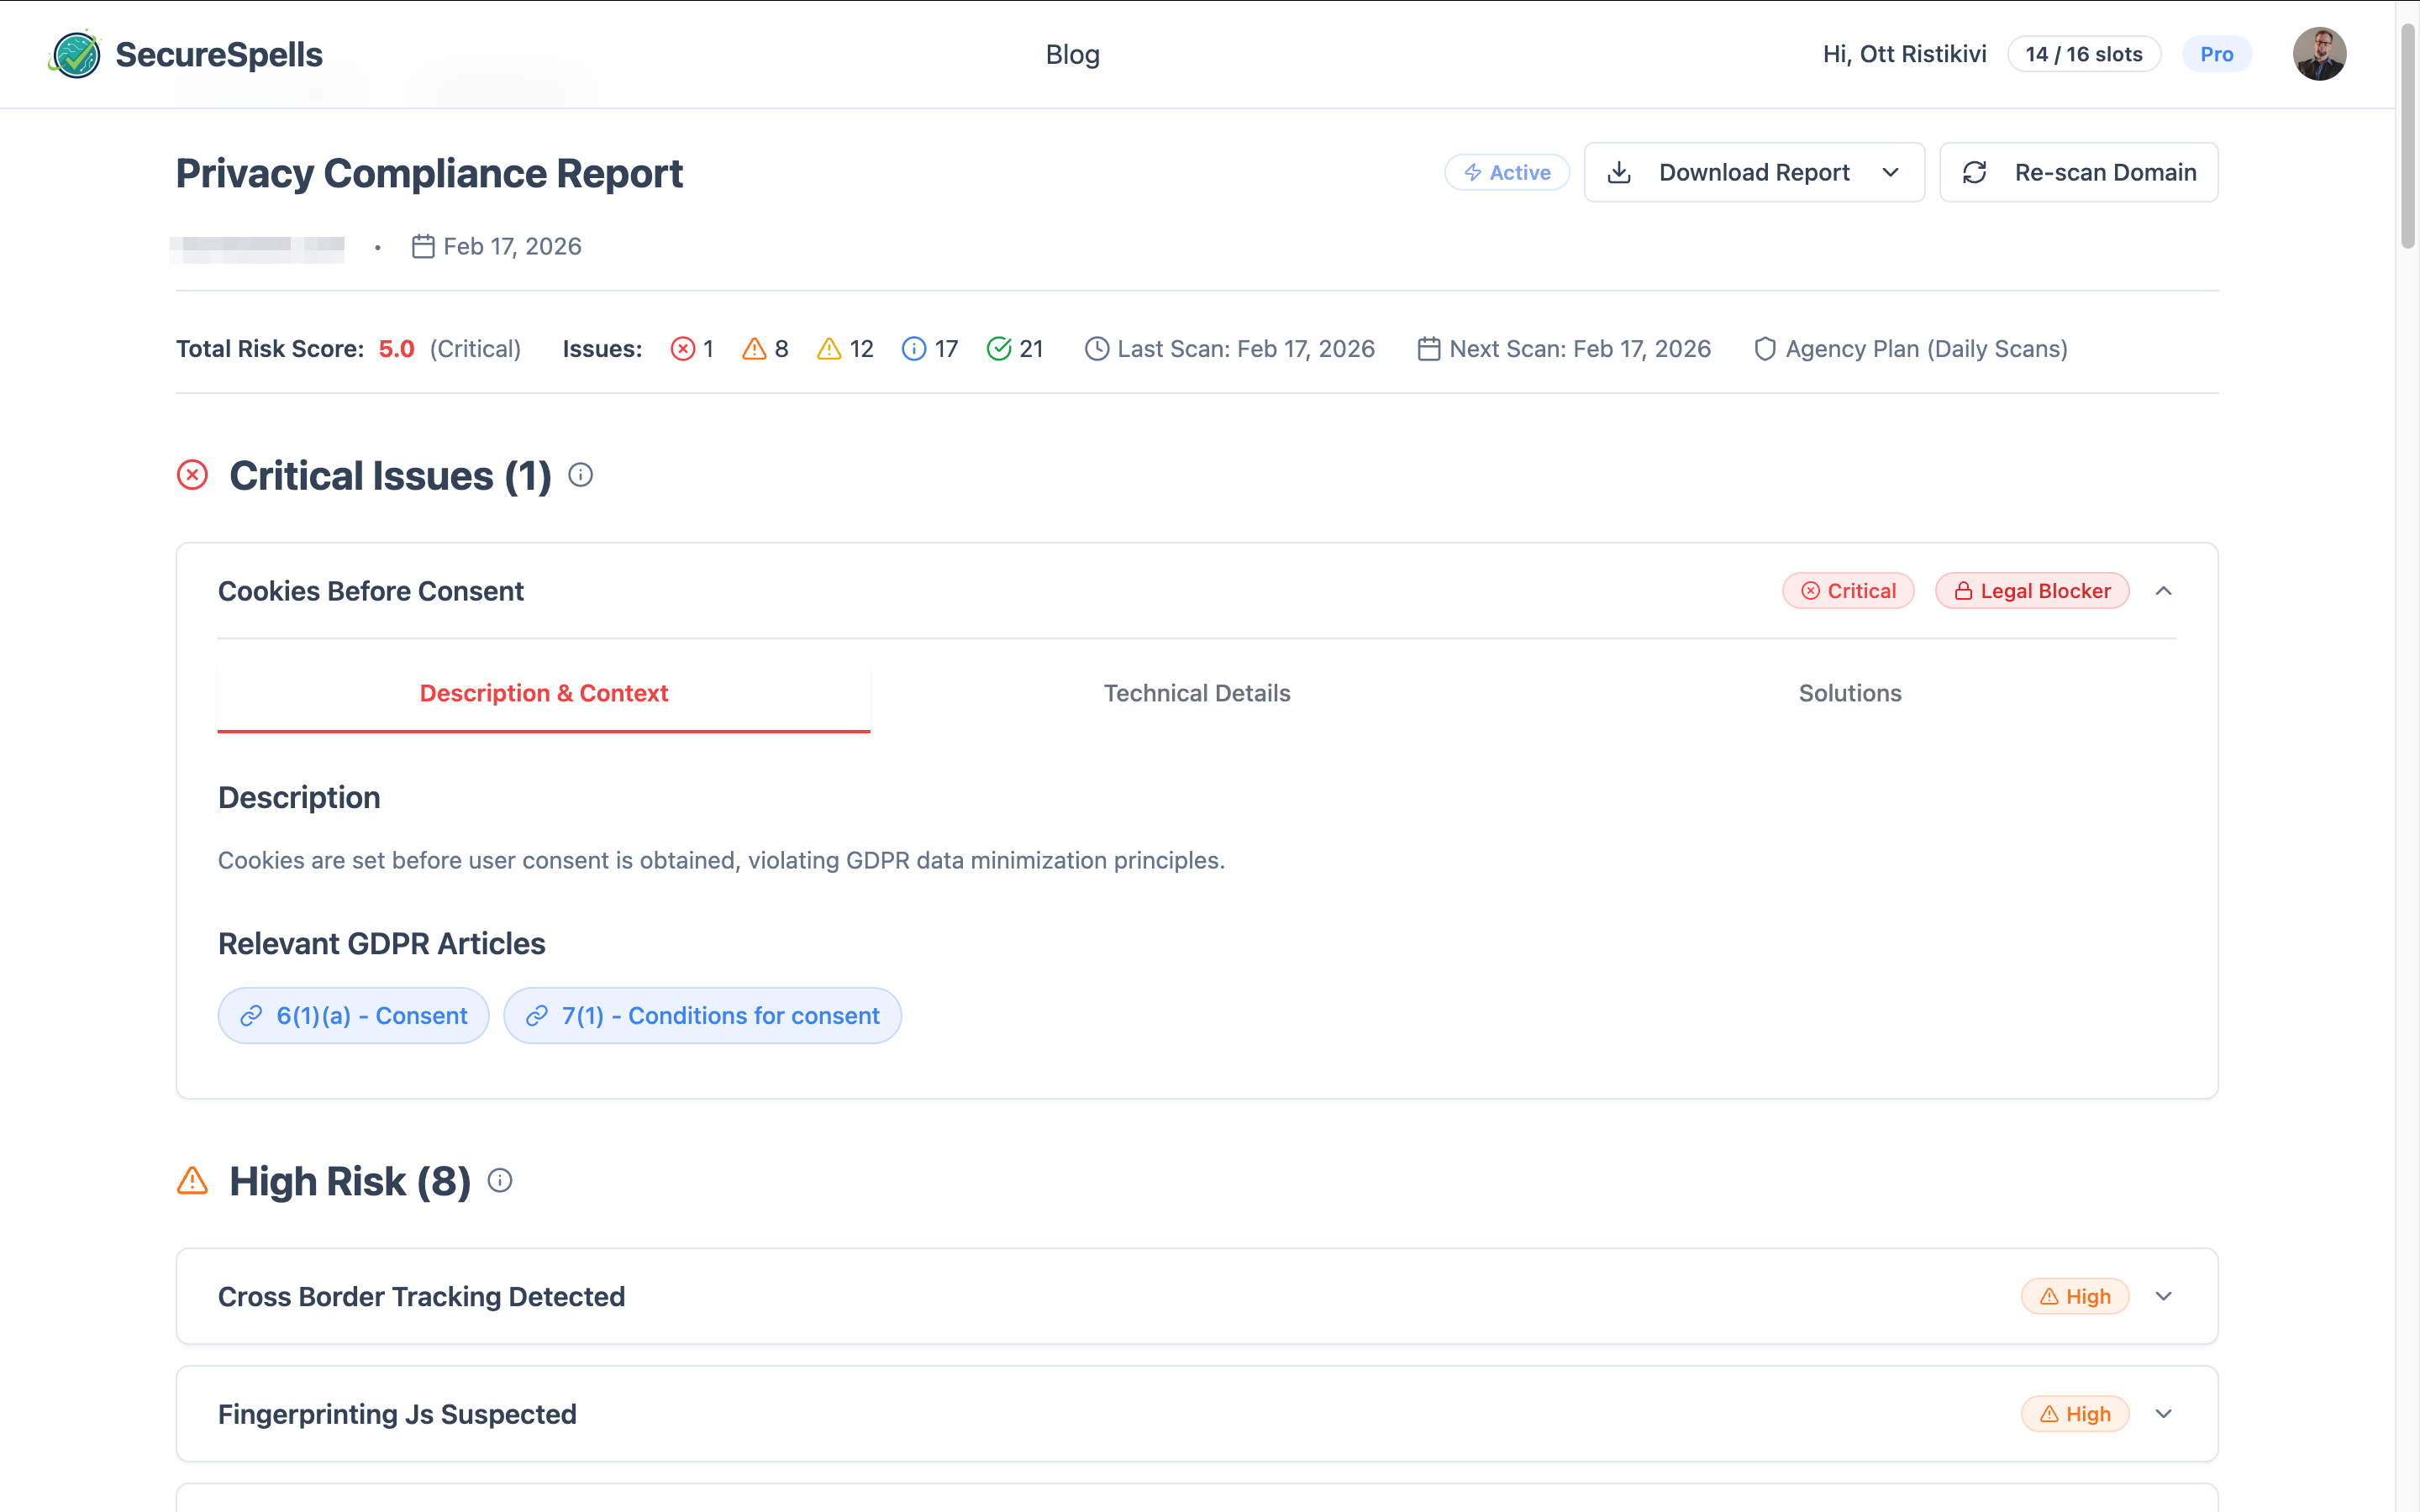Collapse the Cookies Before Consent card
2420x1512 pixels.
(2164, 591)
